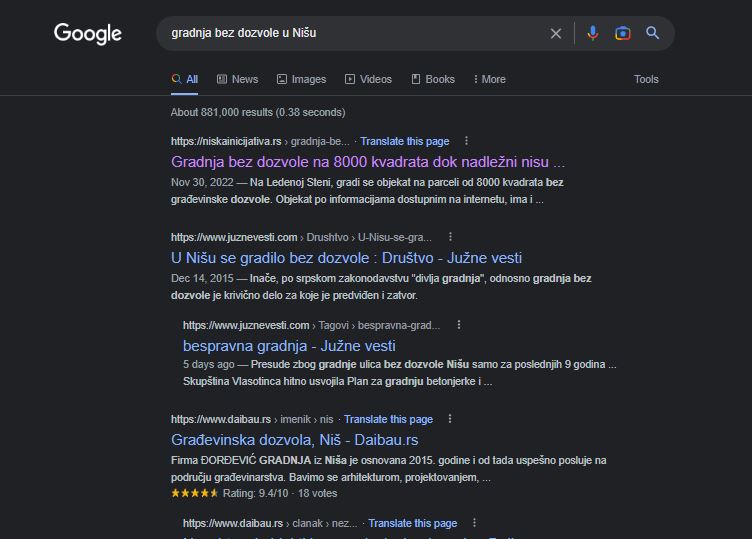Switch to the Books tab
This screenshot has height=539, width=752.
[x=433, y=79]
